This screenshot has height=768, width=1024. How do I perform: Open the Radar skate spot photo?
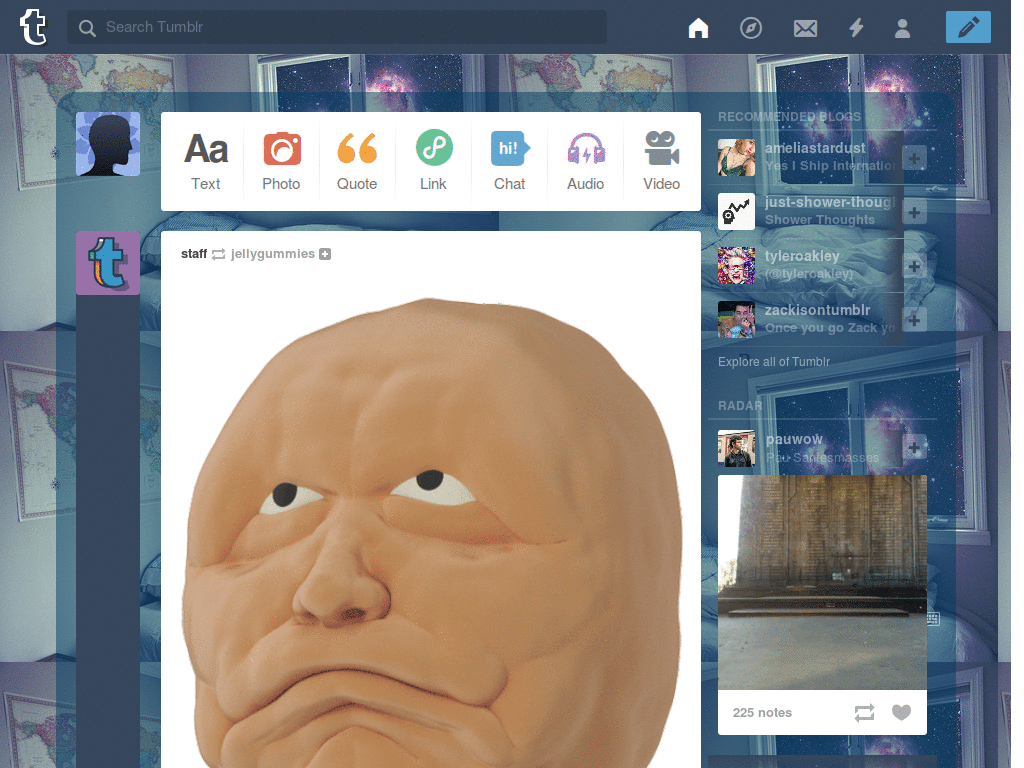click(x=822, y=582)
